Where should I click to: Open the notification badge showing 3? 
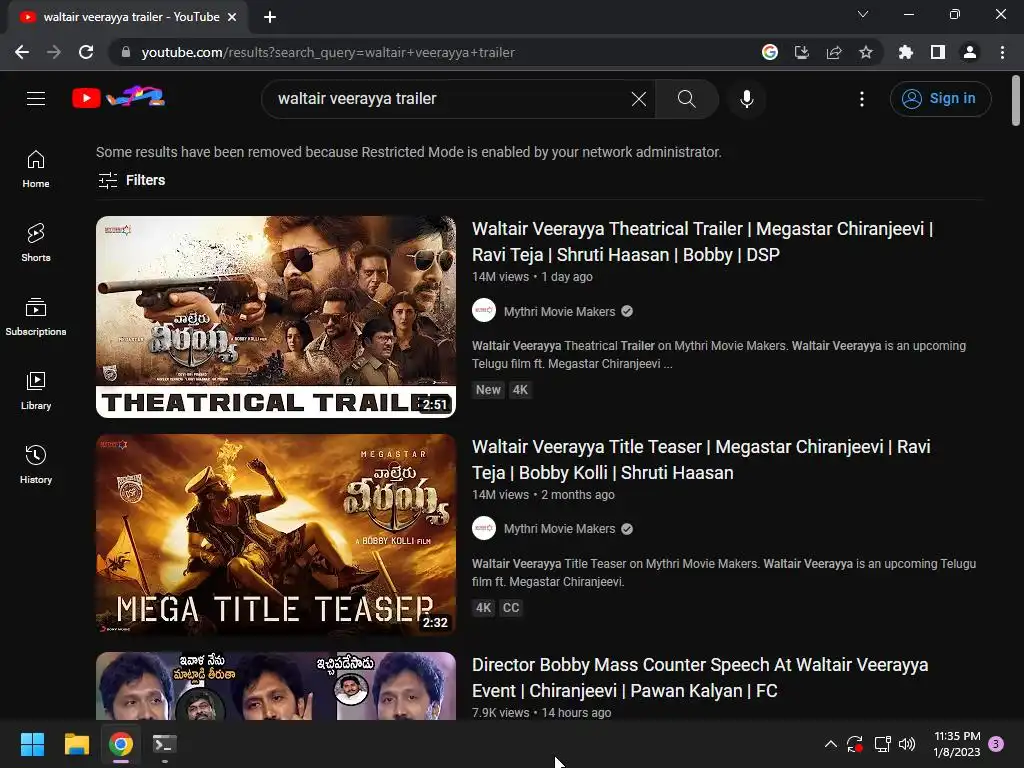click(996, 744)
